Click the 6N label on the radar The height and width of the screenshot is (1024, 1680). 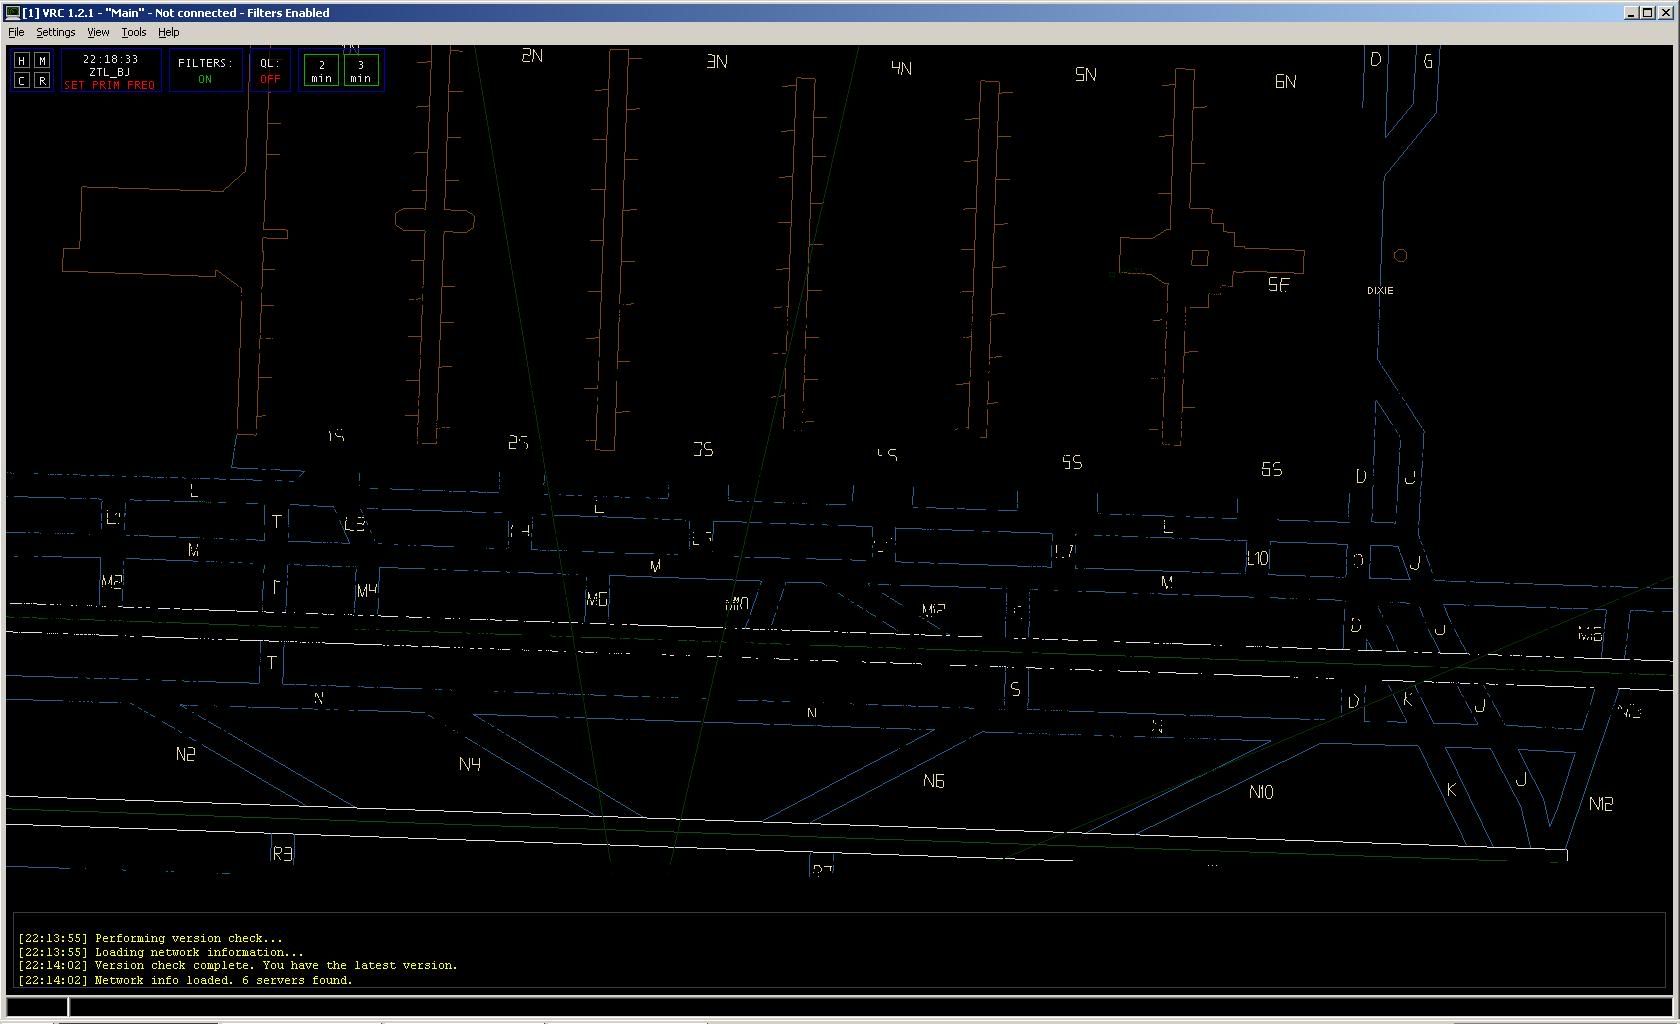coord(1285,81)
